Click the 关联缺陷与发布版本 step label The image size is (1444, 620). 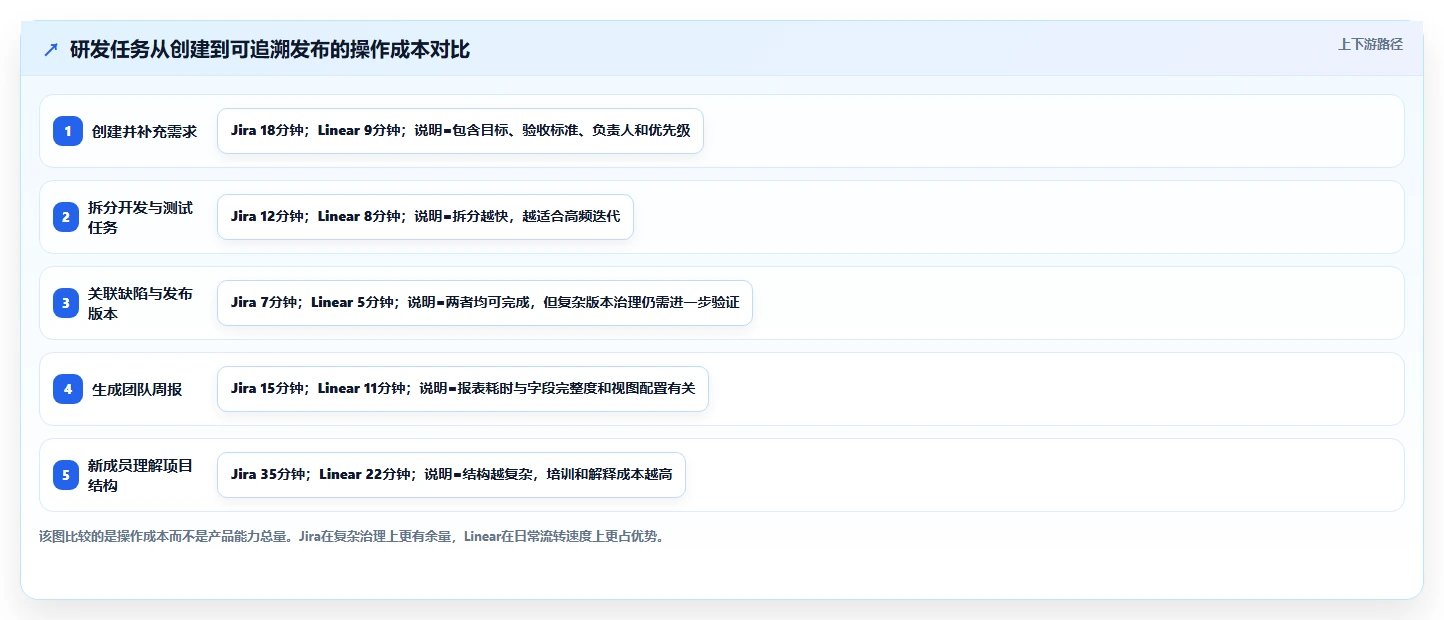(141, 303)
